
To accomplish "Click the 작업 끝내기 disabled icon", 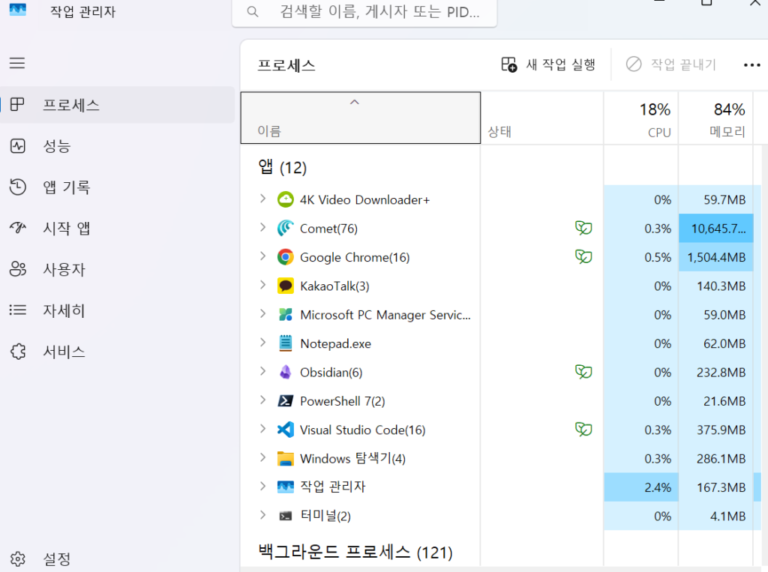I will (634, 64).
